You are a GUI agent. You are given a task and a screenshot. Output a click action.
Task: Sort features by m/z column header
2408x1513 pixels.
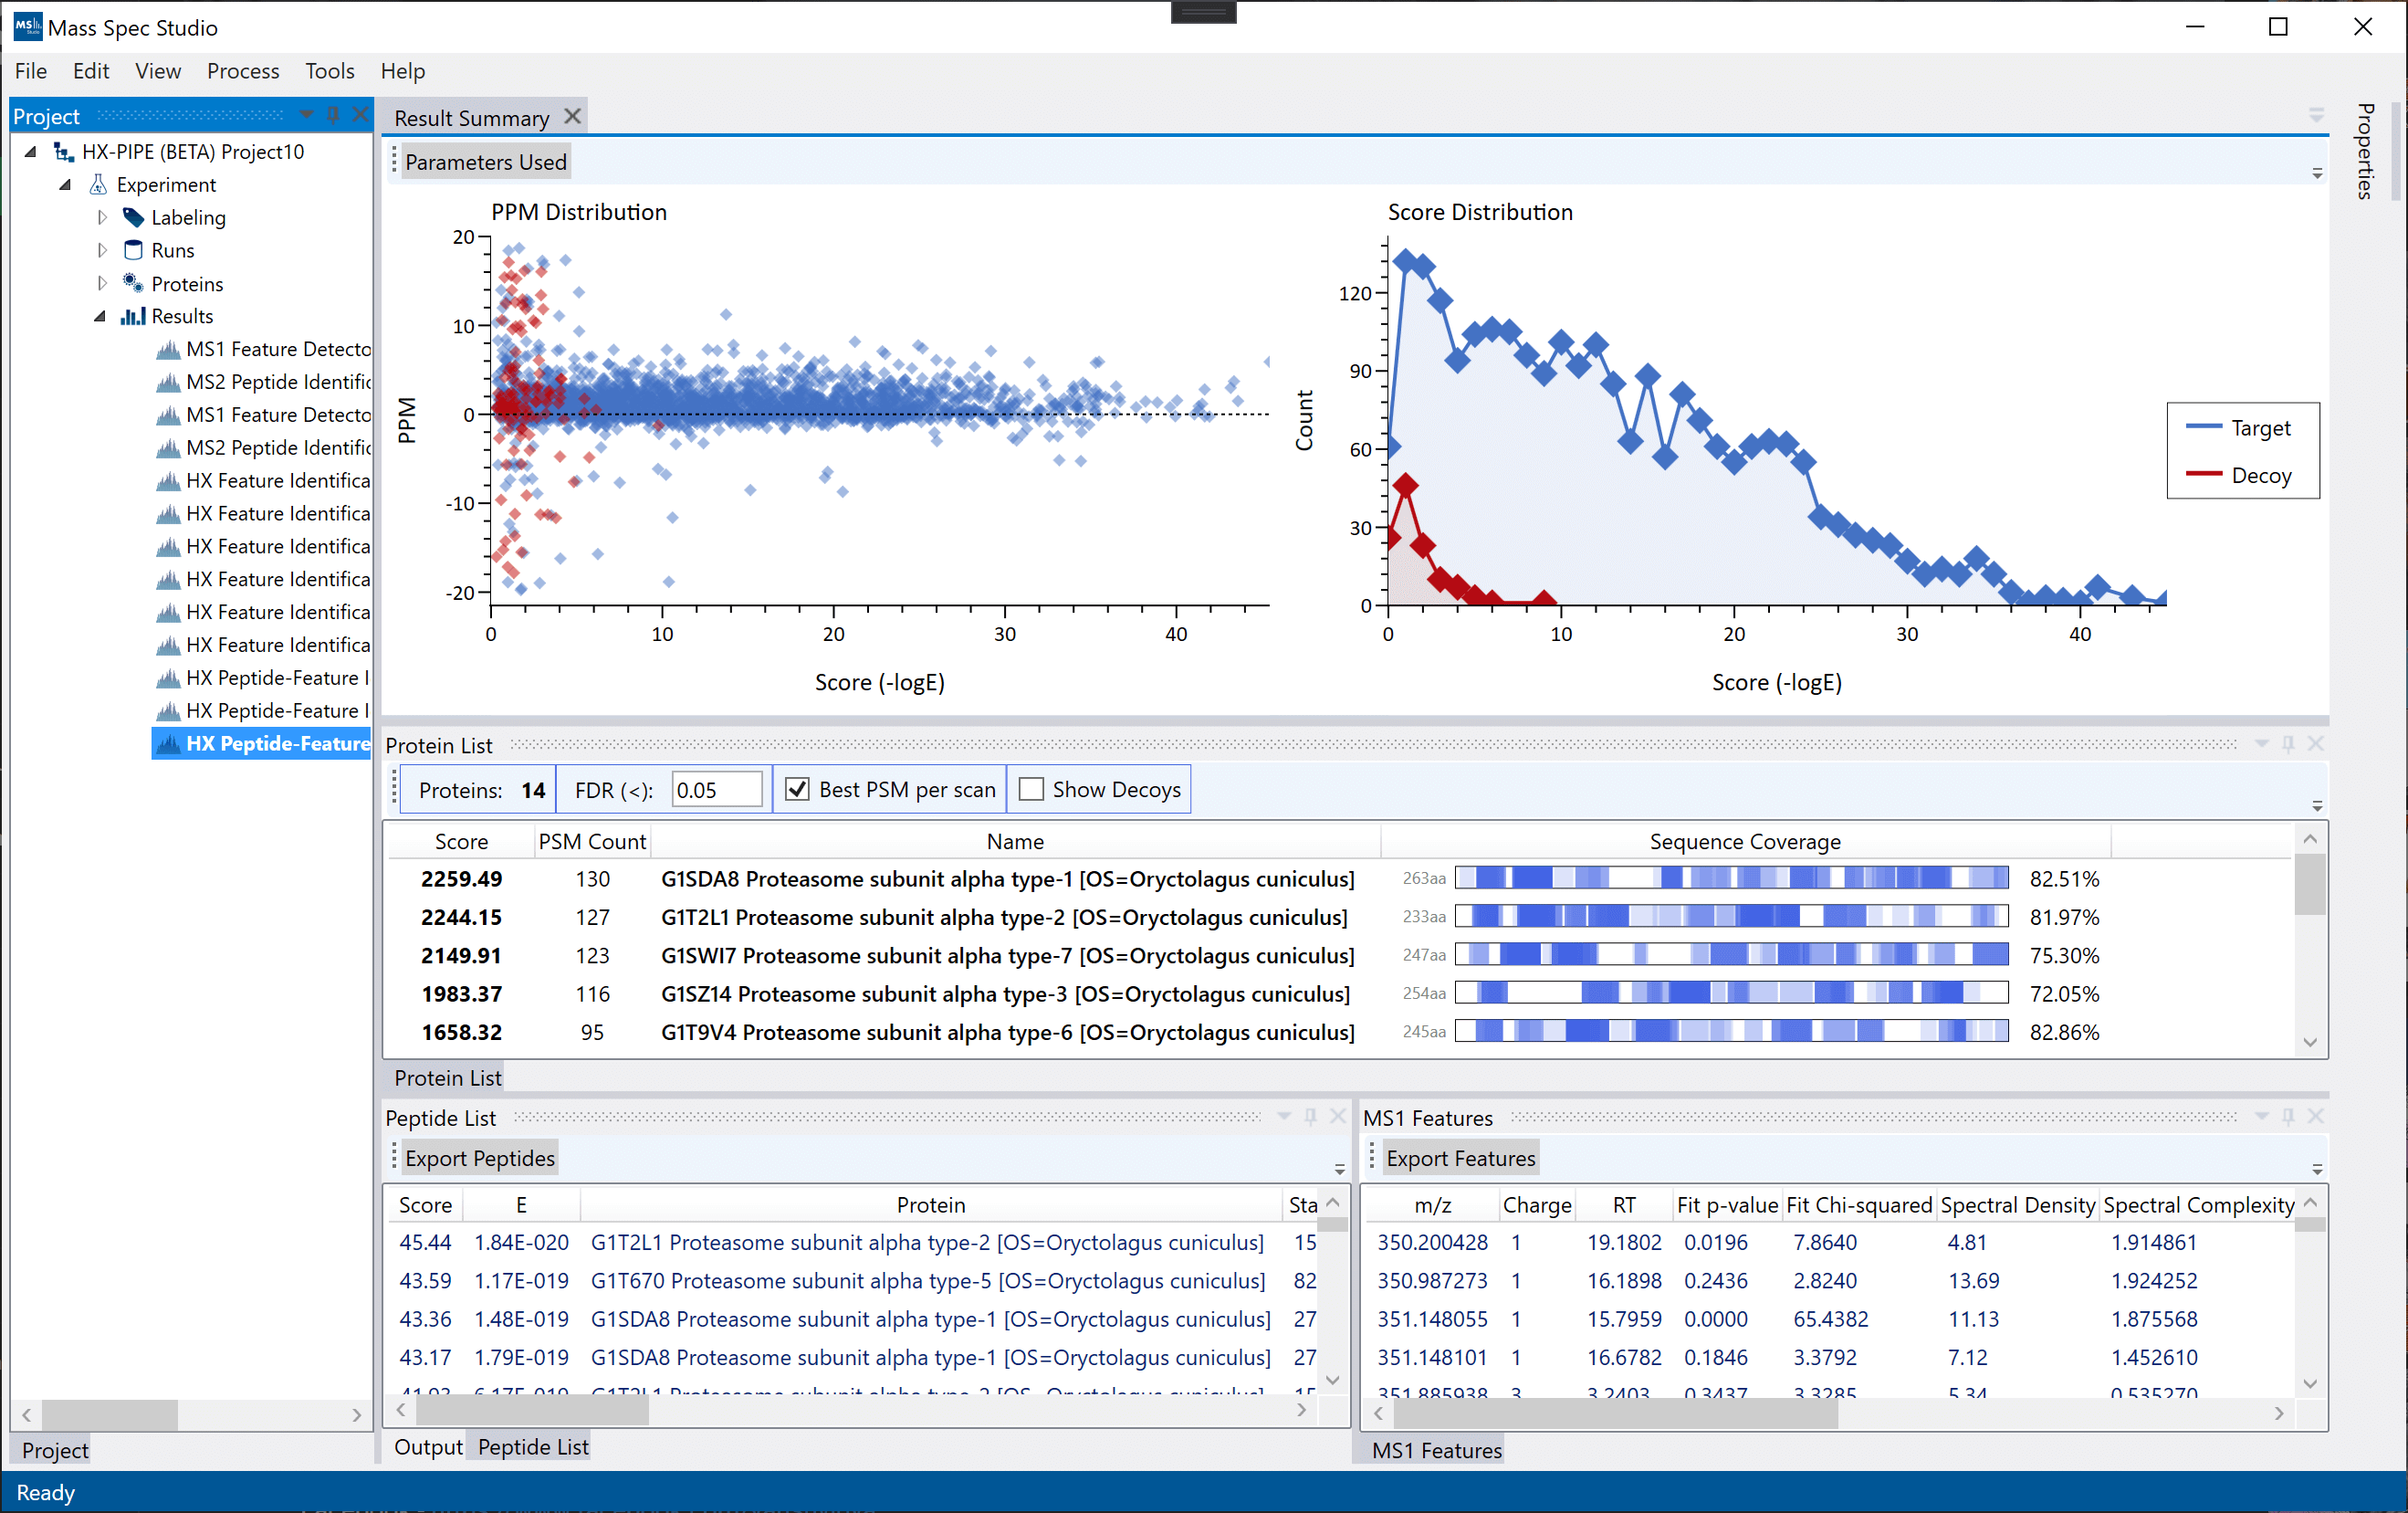(1432, 1205)
